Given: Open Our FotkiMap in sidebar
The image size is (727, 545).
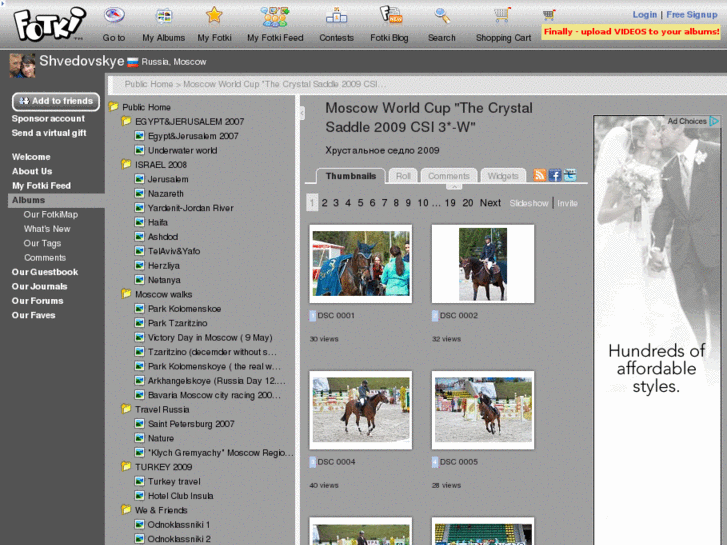Looking at the screenshot, I should pyautogui.click(x=51, y=214).
